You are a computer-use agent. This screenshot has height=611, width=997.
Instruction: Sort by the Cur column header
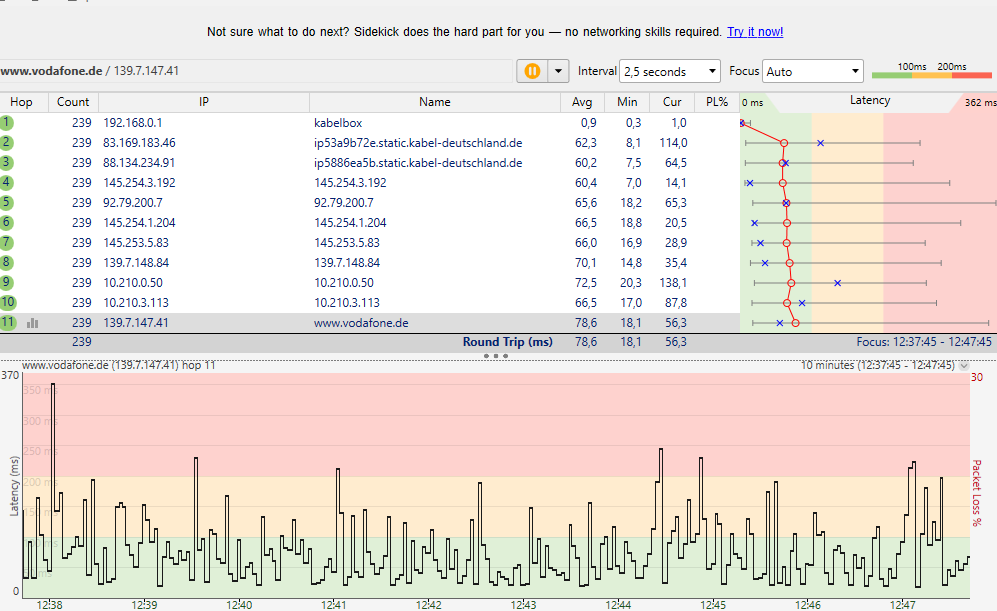[672, 102]
